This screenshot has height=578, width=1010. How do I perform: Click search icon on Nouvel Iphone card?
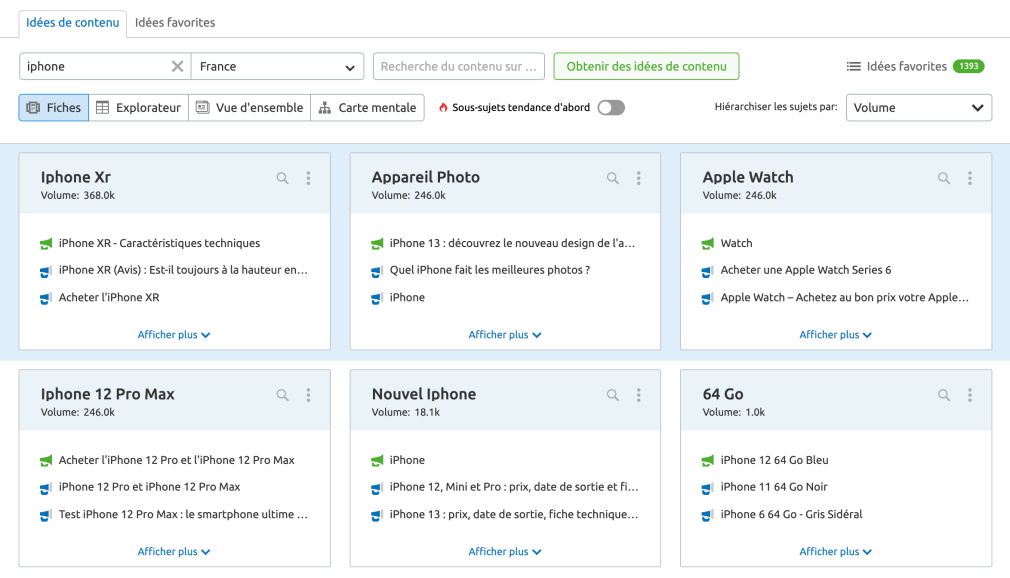tap(613, 395)
